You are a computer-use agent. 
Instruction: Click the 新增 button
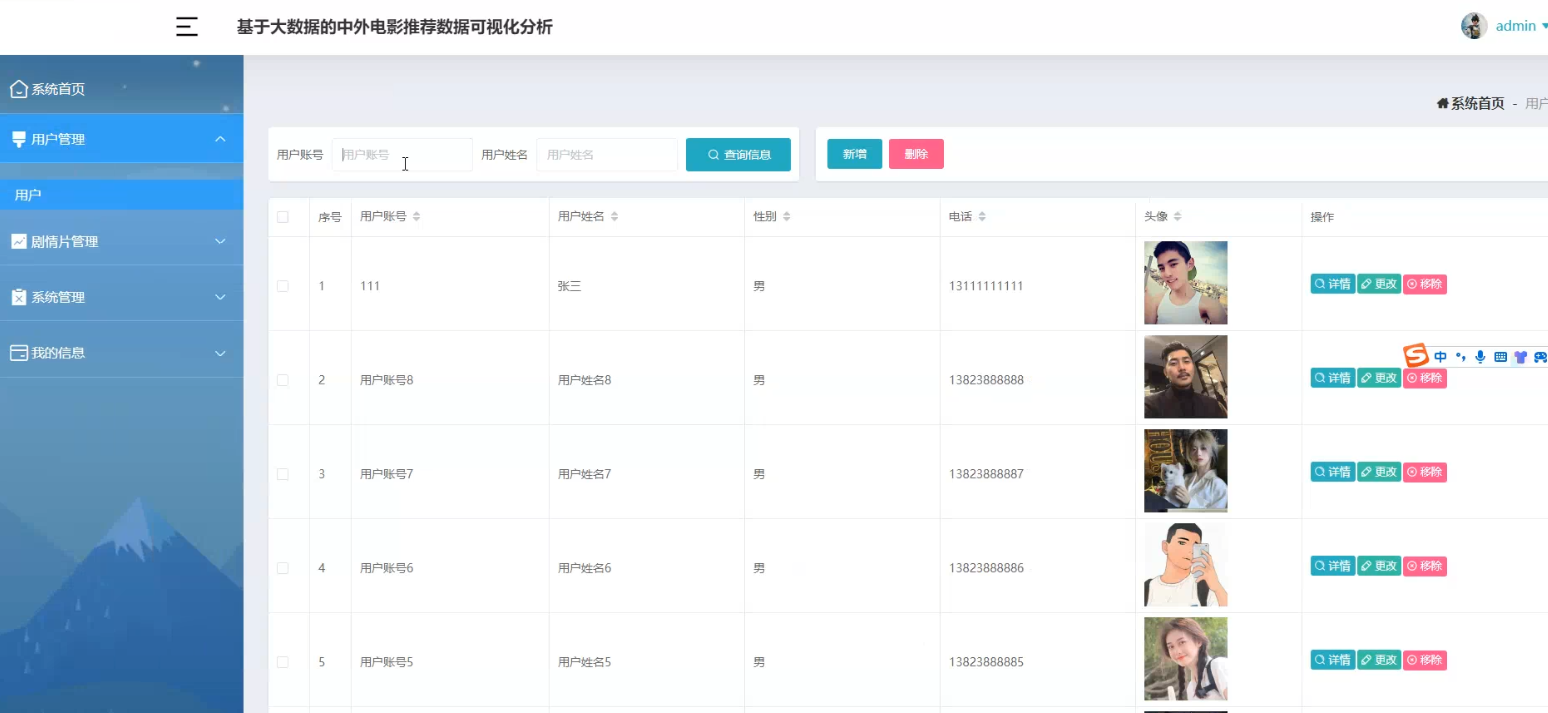[x=855, y=154]
